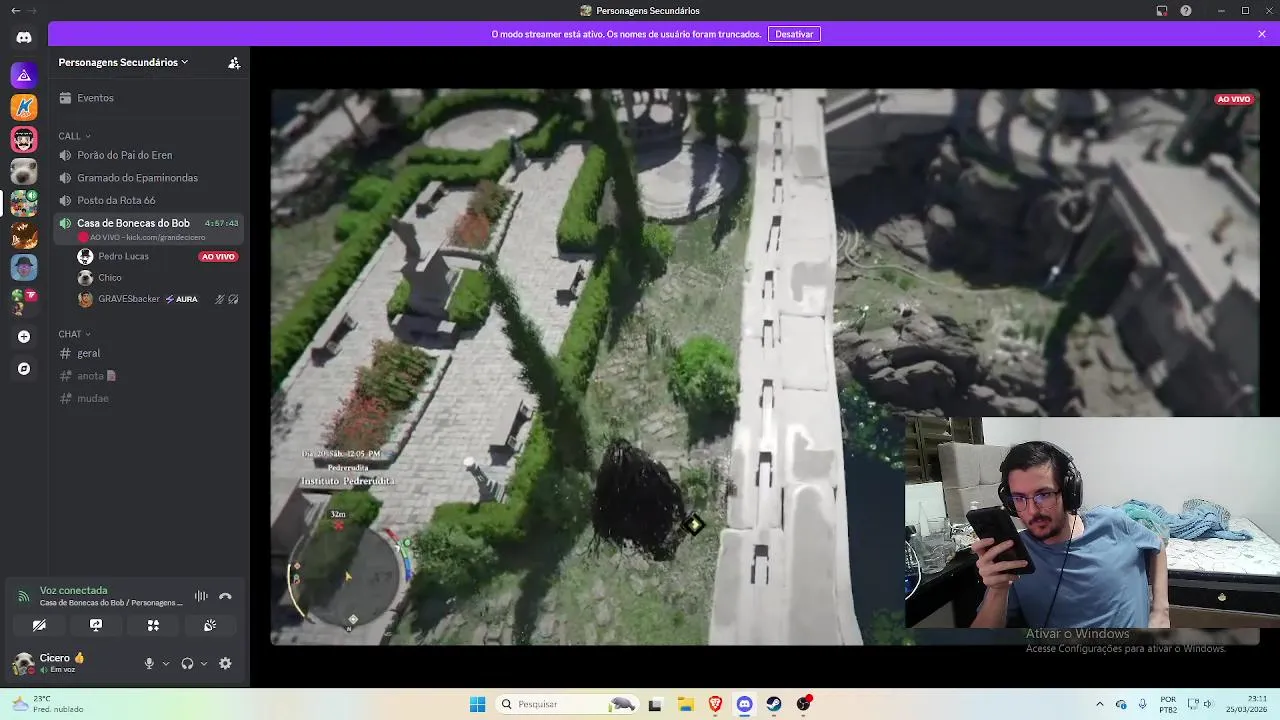Disconnect from voice with the hang-up icon

(x=225, y=596)
